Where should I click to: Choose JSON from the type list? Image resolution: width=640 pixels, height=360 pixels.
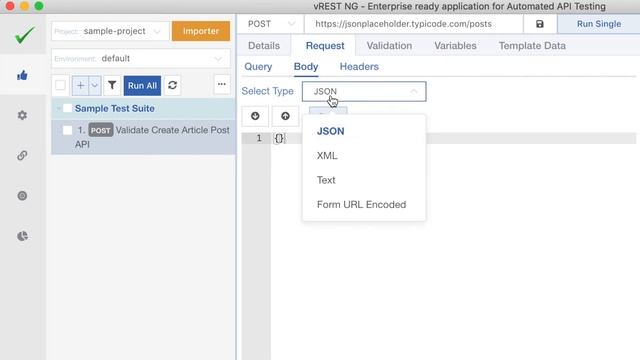click(331, 131)
